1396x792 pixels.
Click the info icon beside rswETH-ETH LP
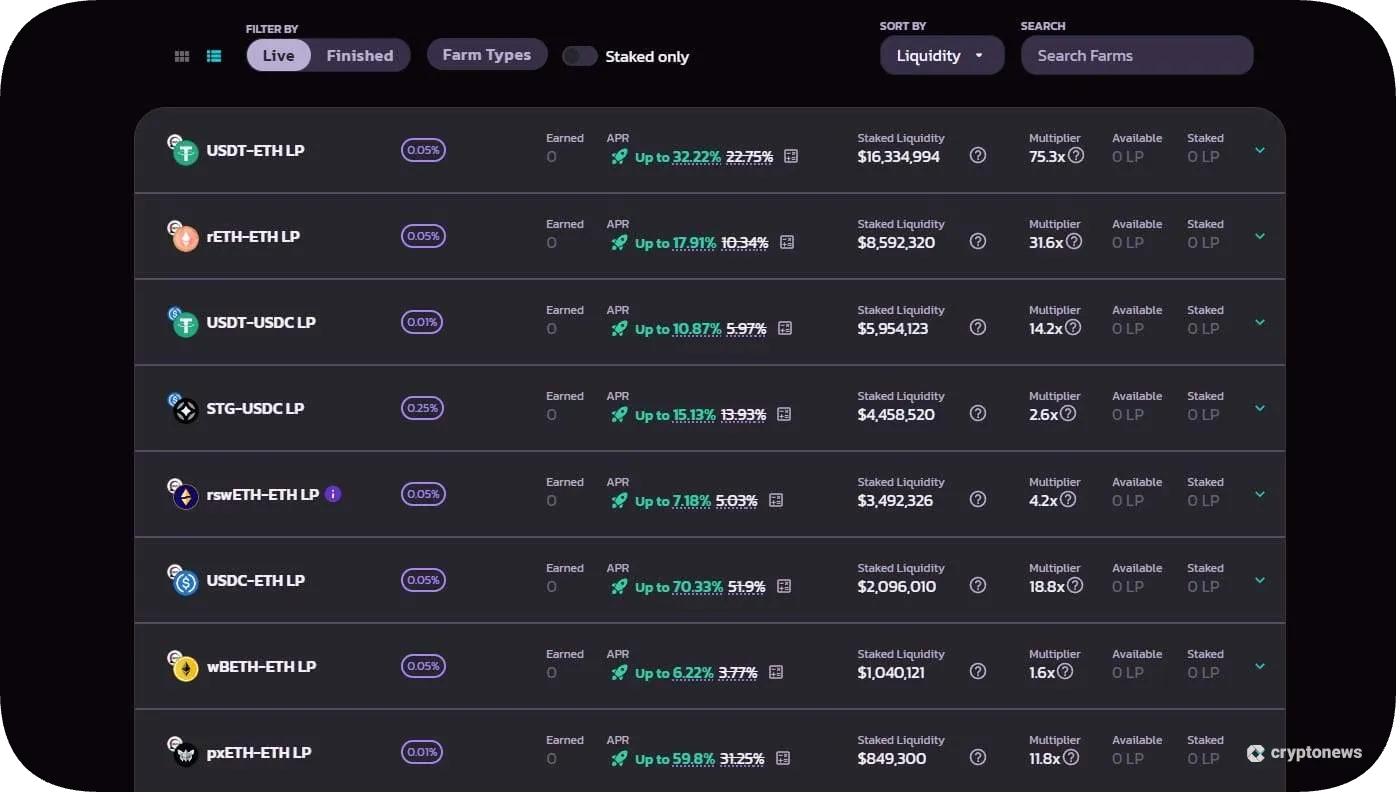coord(333,494)
